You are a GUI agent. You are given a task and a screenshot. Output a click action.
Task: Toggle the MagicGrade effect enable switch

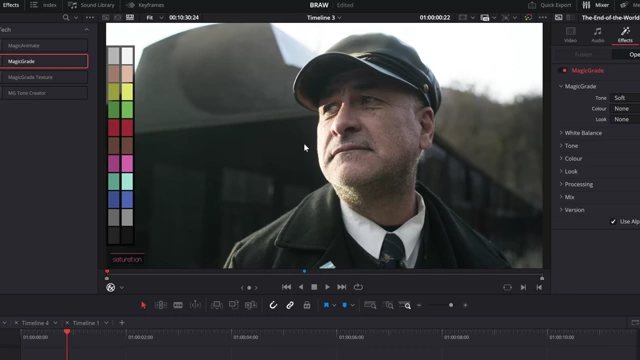coord(563,70)
